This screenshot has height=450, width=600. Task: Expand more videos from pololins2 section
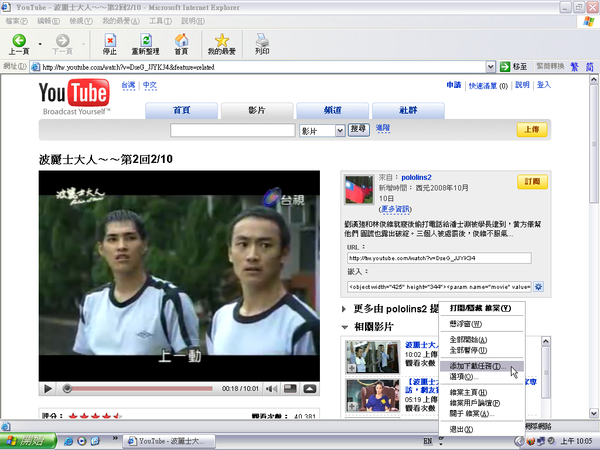(x=344, y=309)
